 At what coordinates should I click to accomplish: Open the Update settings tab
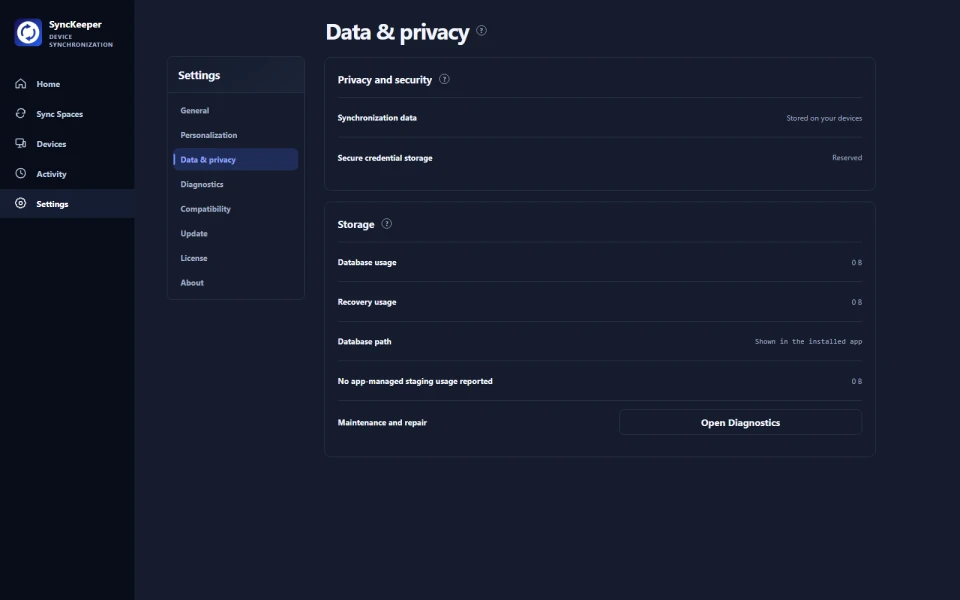click(236, 233)
